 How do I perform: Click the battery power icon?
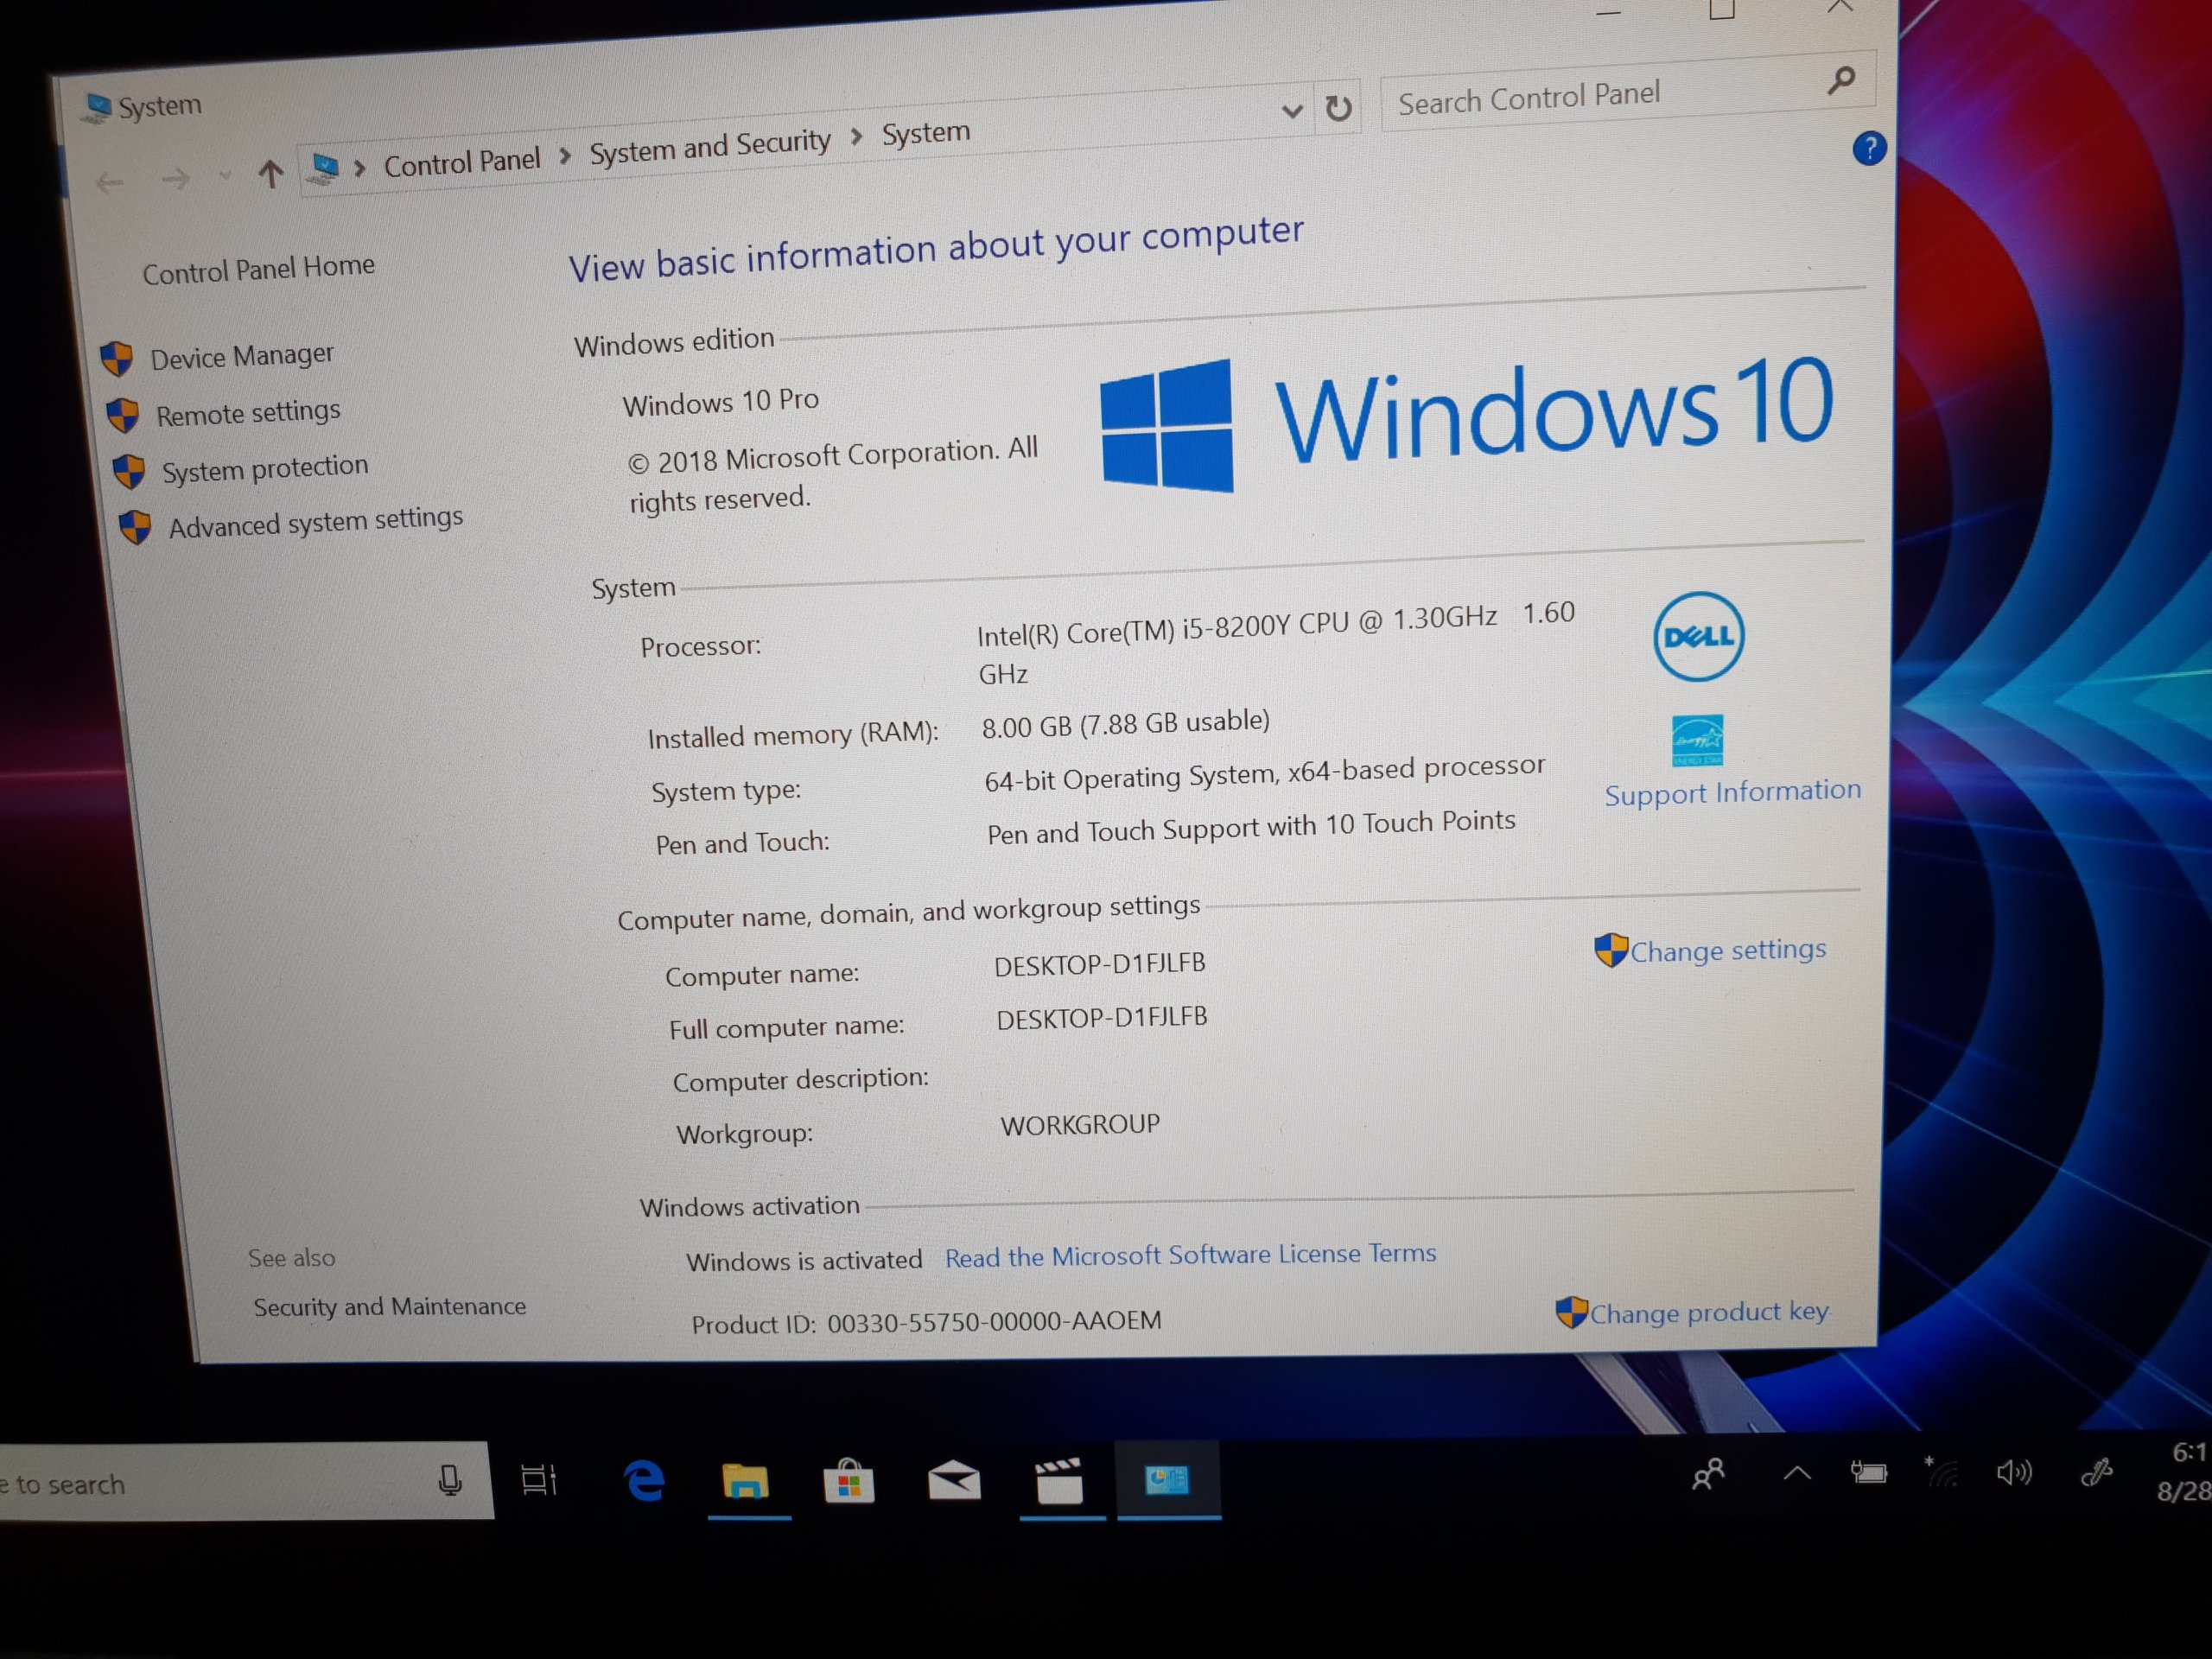point(1868,1472)
